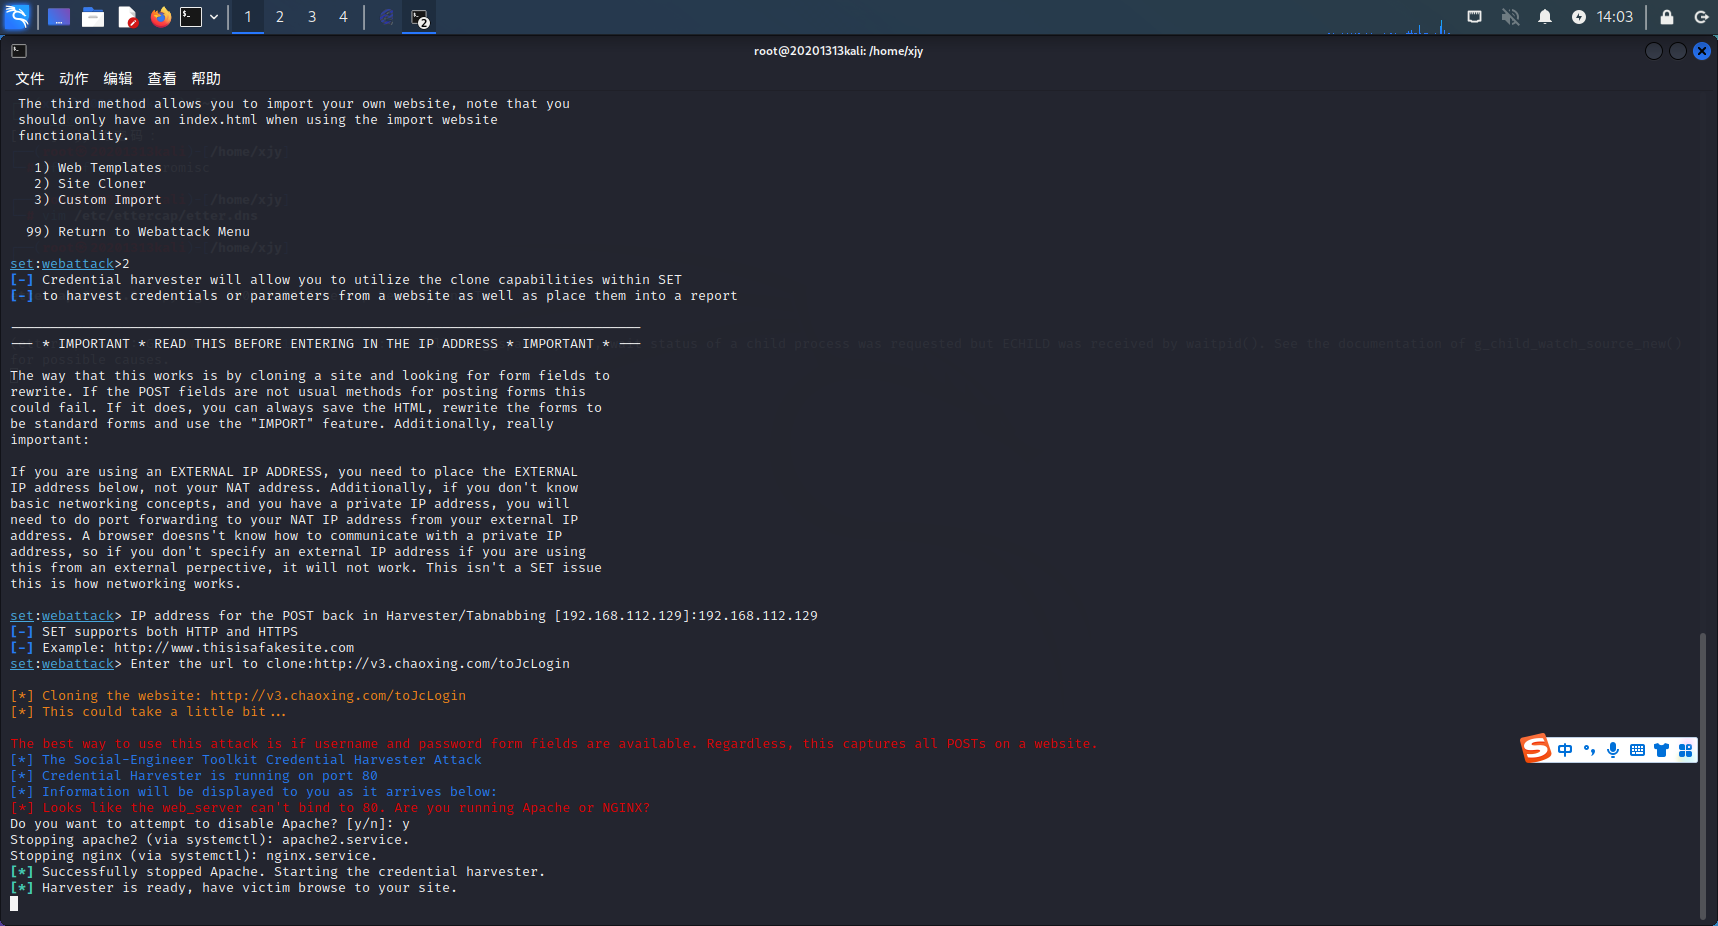The height and width of the screenshot is (926, 1718).
Task: Click the log out icon
Action: (1701, 17)
